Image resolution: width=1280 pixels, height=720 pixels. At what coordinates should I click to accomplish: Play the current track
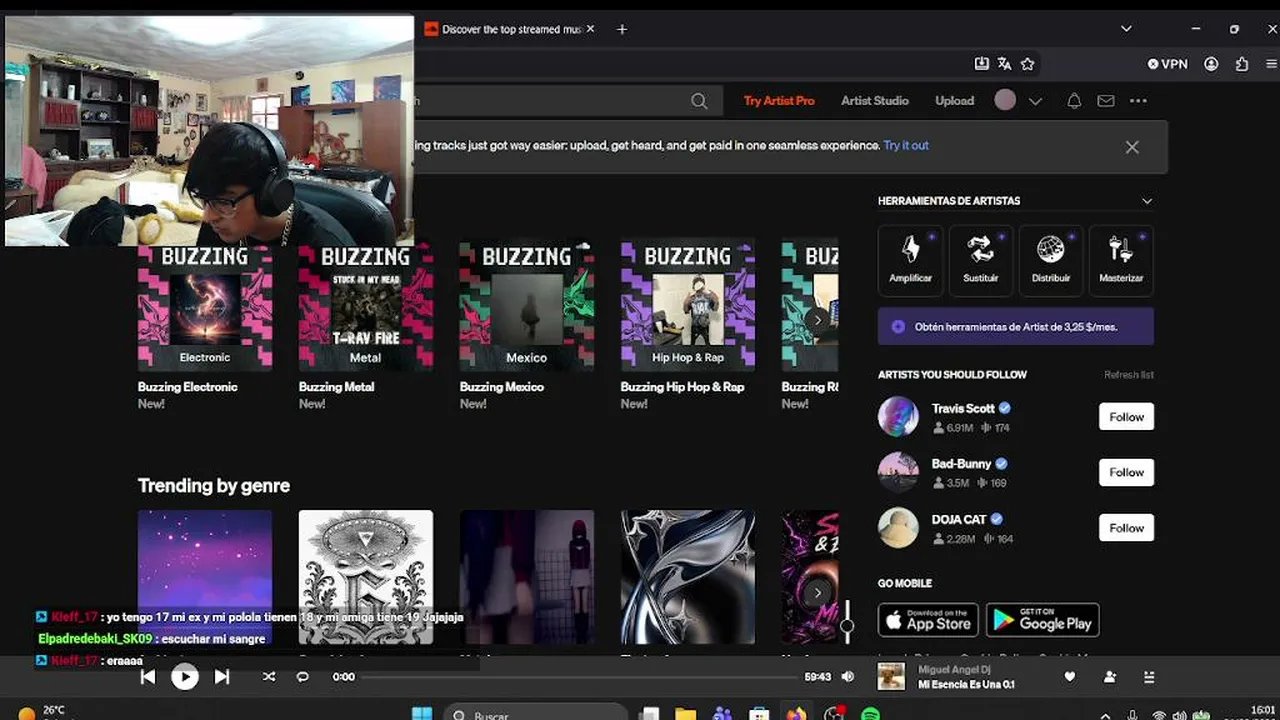coord(185,677)
